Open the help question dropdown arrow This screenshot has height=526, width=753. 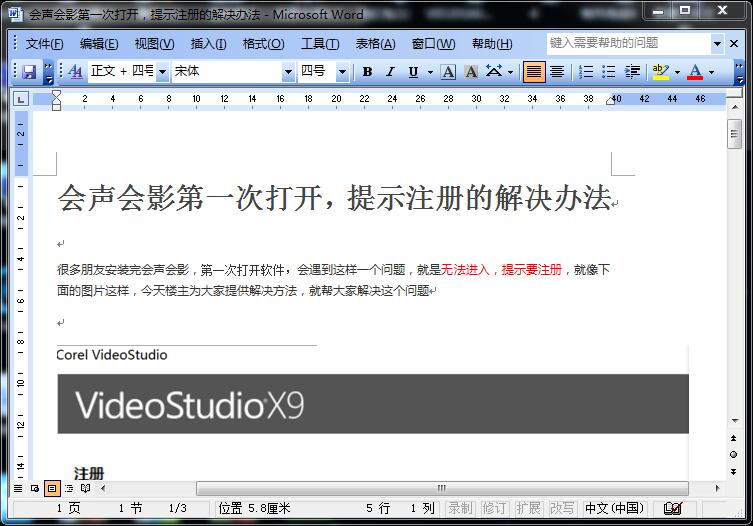point(717,44)
